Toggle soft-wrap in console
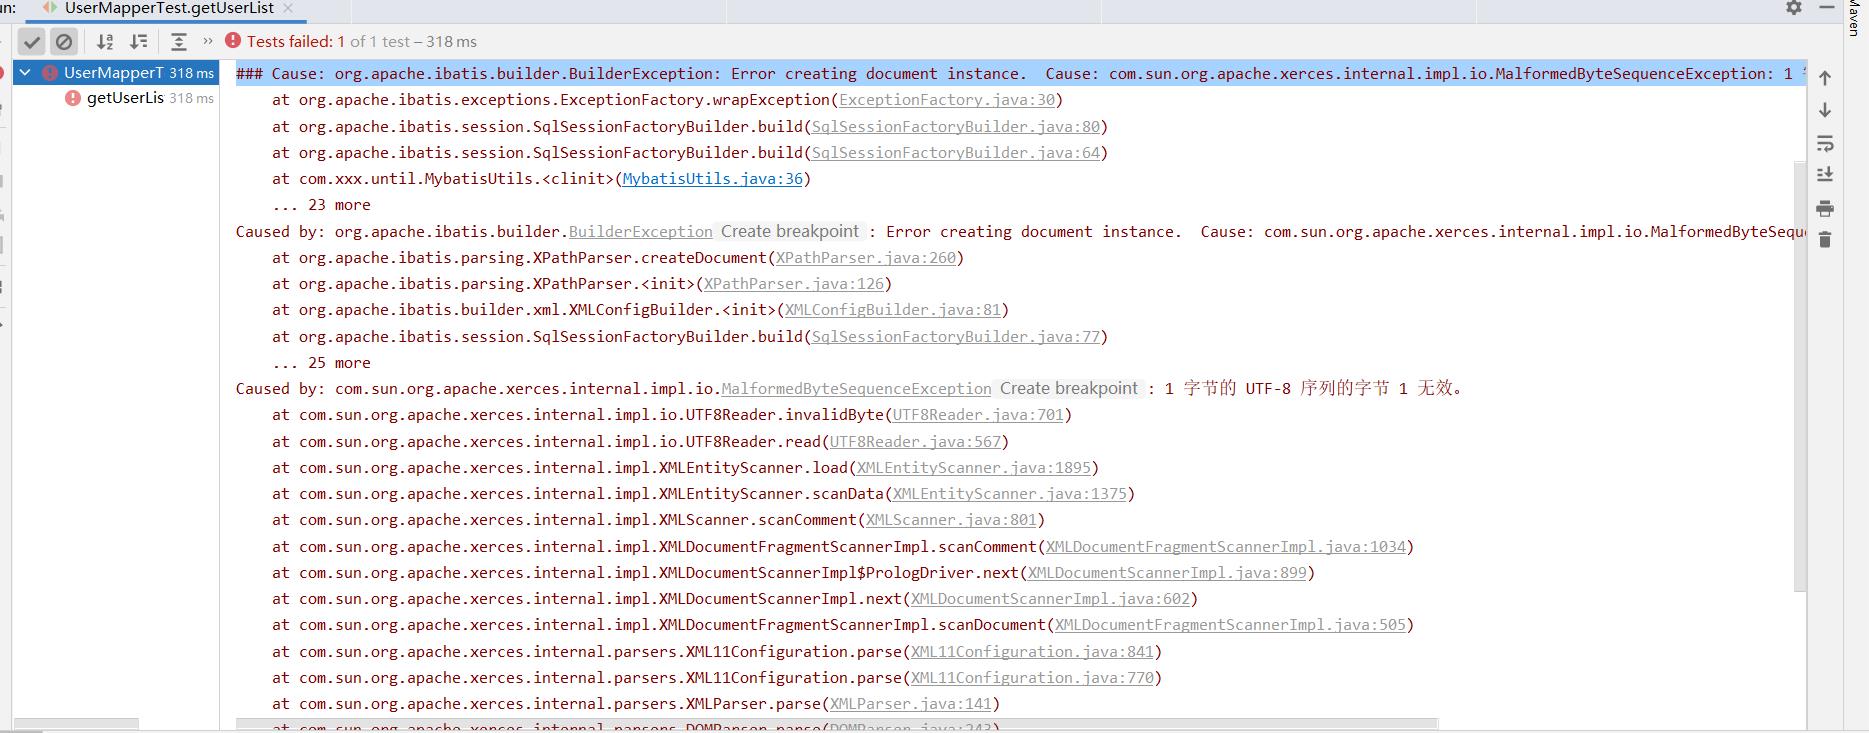The width and height of the screenshot is (1869, 733). [x=1825, y=143]
